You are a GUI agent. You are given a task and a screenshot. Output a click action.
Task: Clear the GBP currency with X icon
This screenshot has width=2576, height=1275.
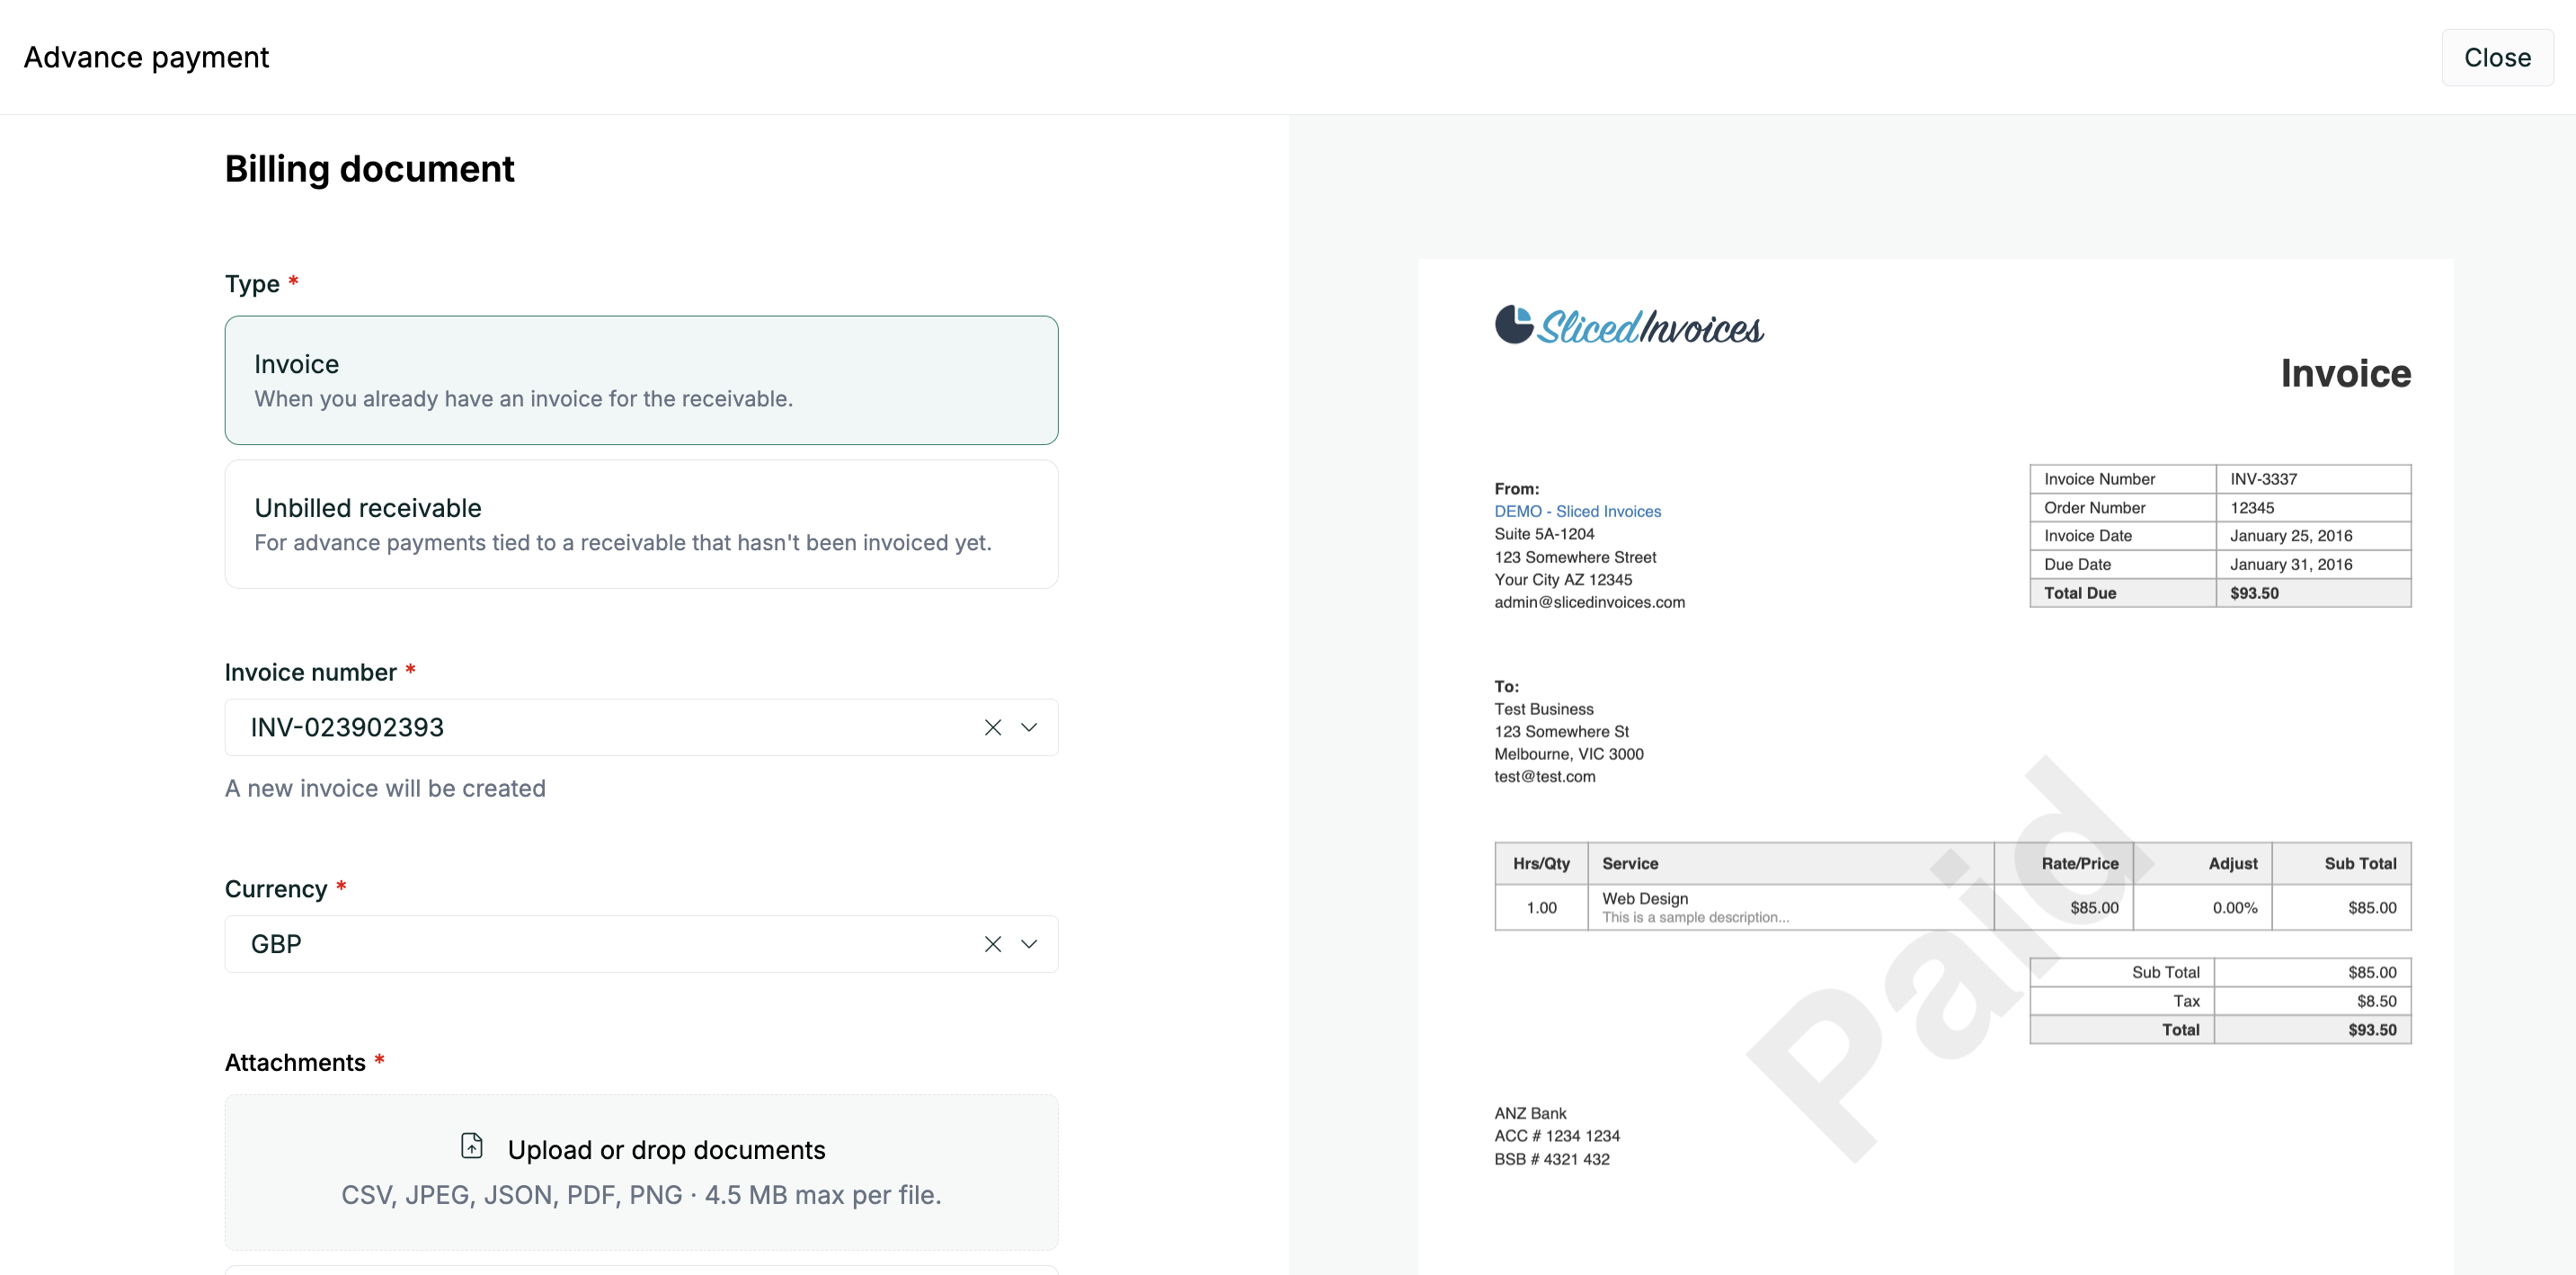point(992,944)
